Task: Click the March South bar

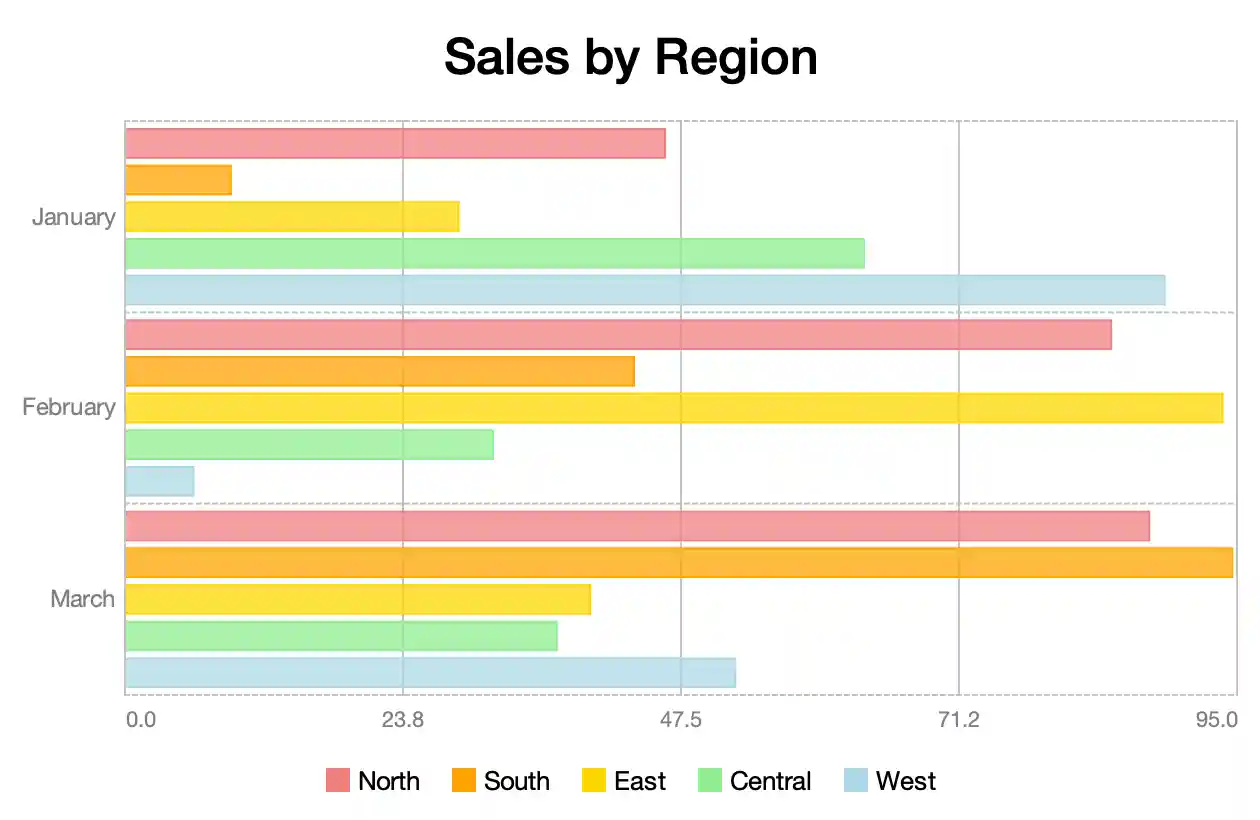Action: (678, 562)
